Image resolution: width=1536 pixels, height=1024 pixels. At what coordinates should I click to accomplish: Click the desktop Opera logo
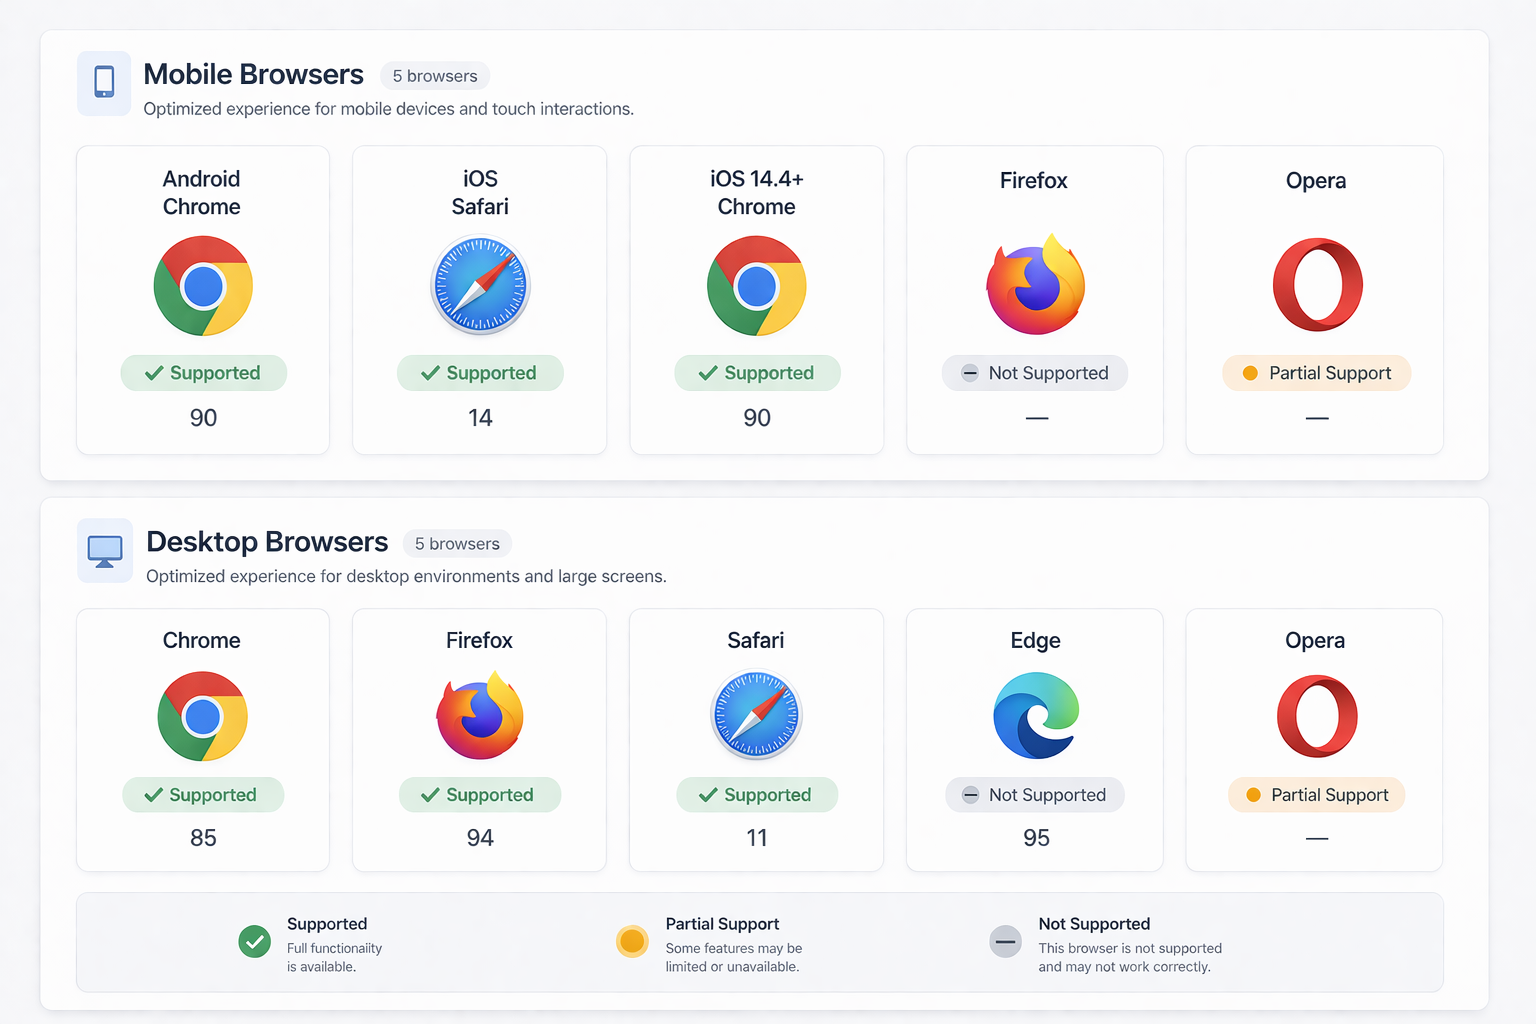point(1317,716)
